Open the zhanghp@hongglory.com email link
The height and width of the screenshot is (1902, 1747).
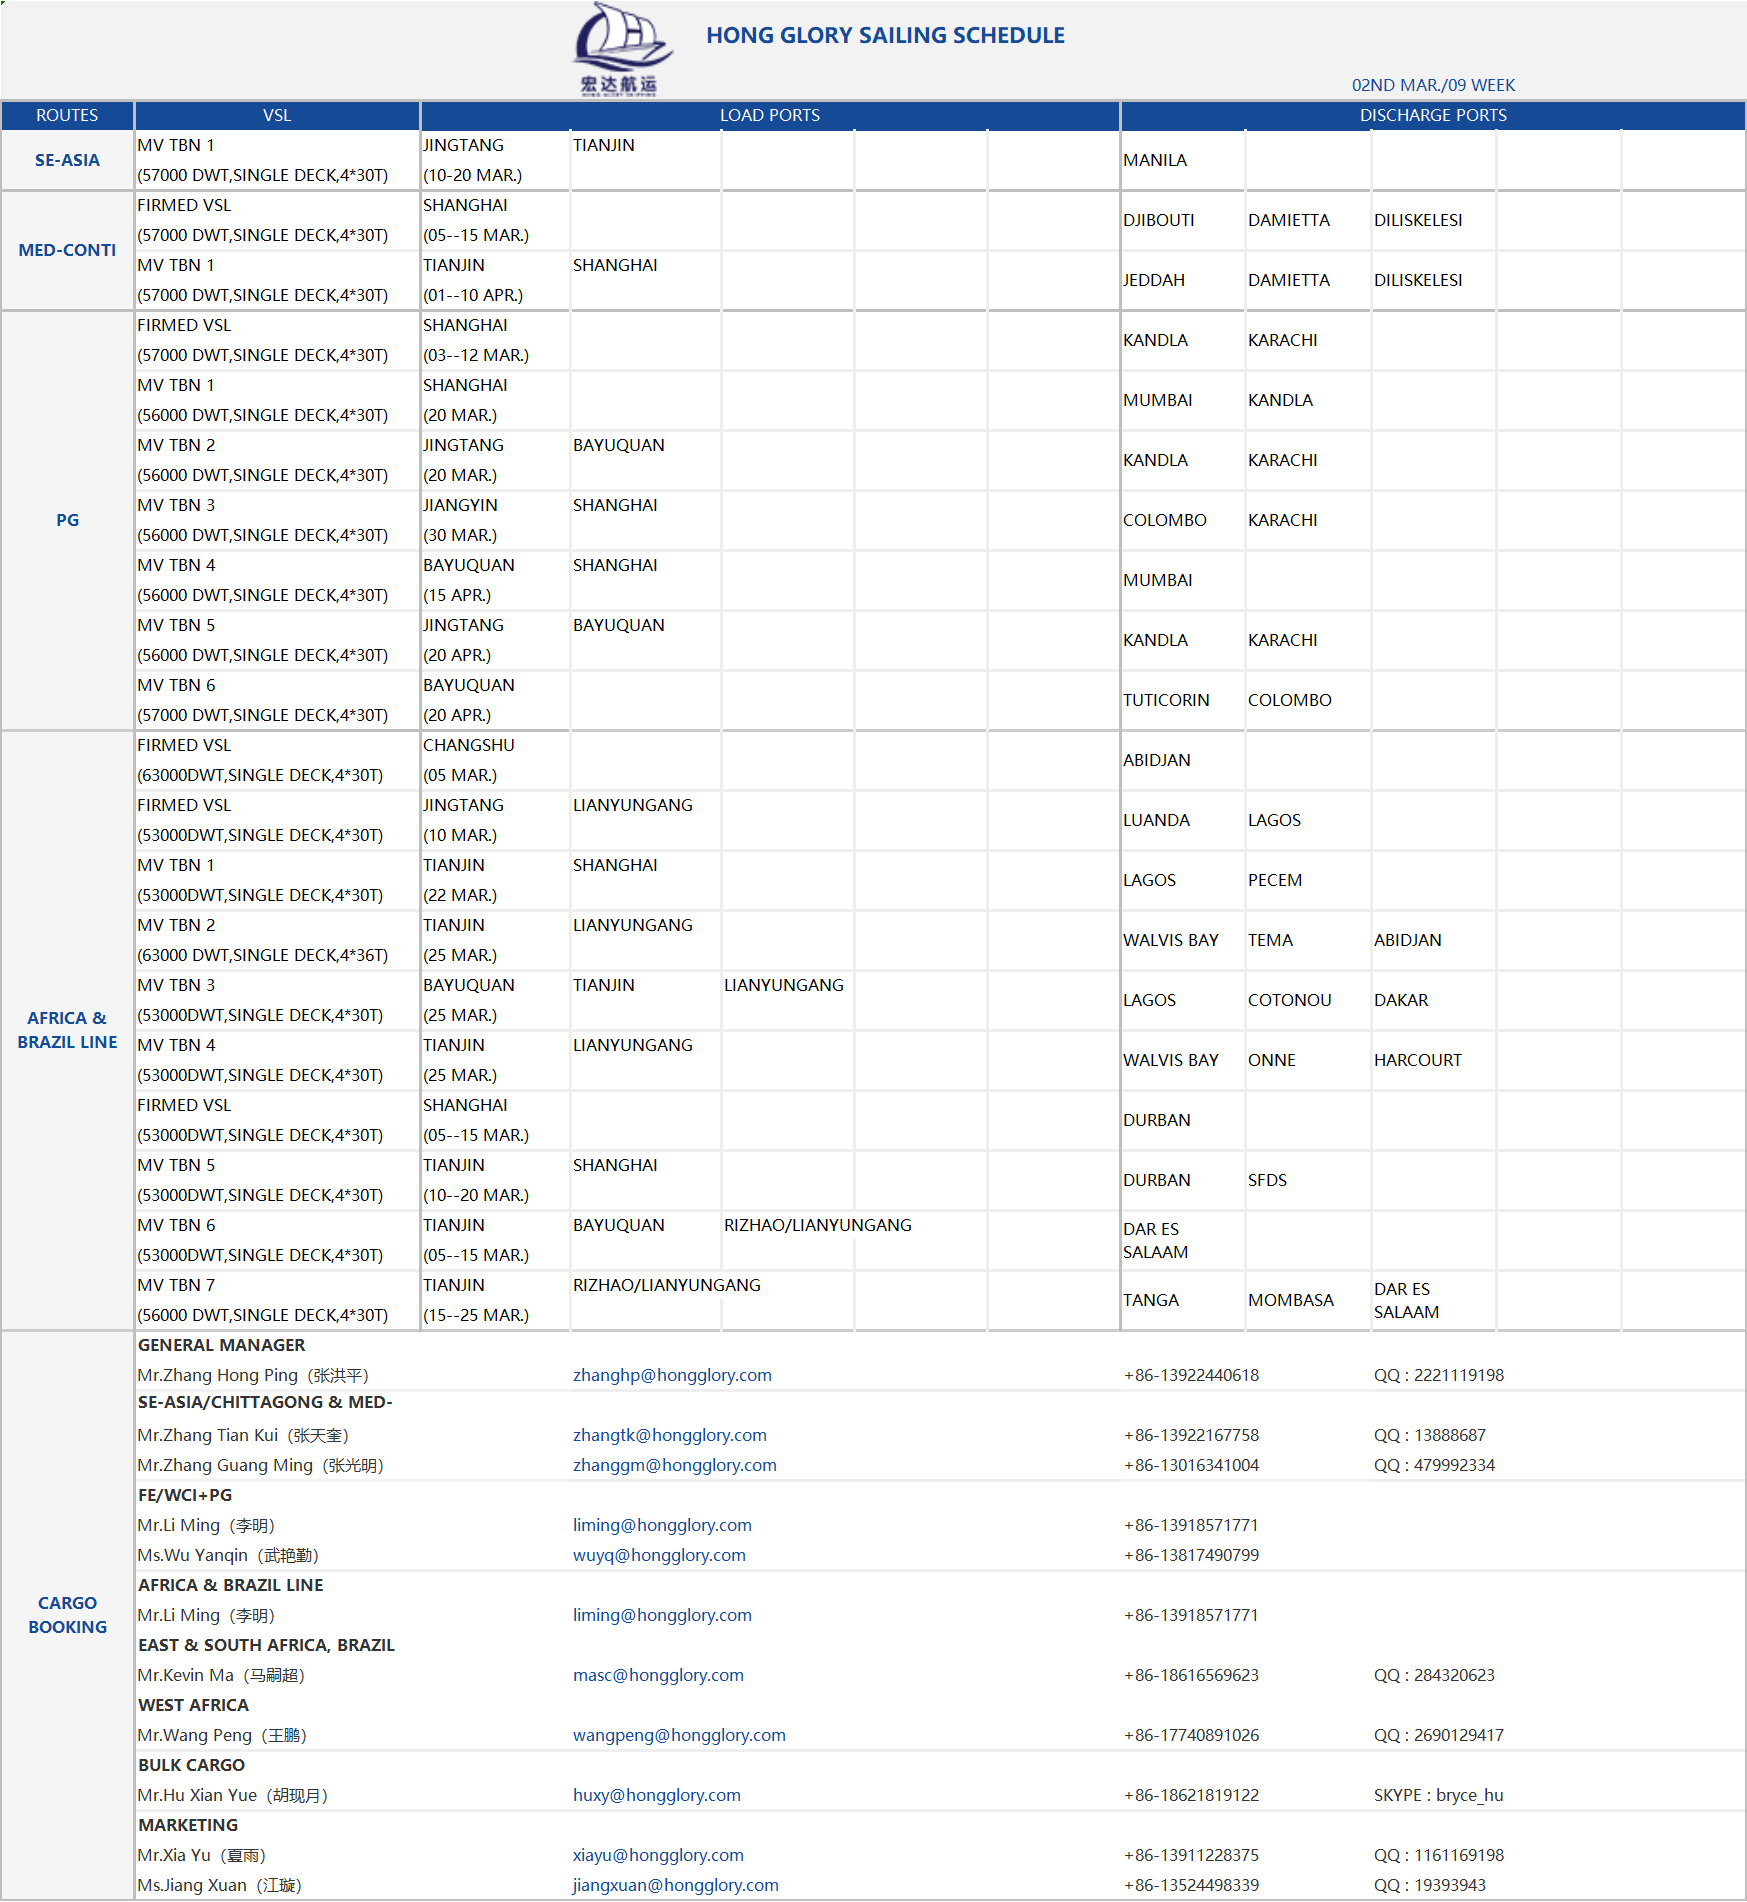tap(671, 1375)
